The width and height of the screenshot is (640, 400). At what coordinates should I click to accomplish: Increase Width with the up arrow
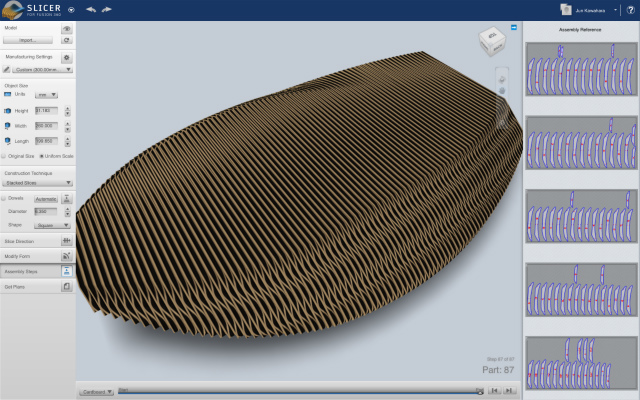coord(67,123)
